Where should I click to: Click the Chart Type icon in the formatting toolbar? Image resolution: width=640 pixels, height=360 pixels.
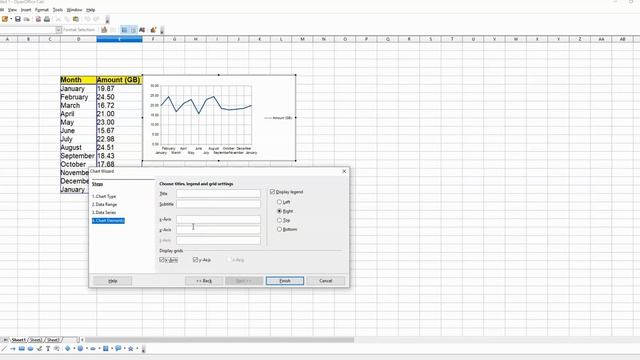coord(104,30)
